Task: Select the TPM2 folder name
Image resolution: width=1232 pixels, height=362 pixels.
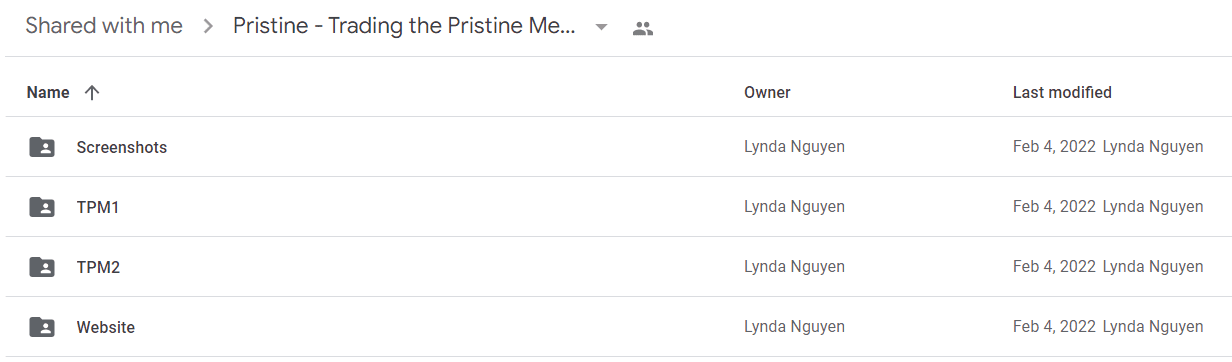Action: coord(98,267)
